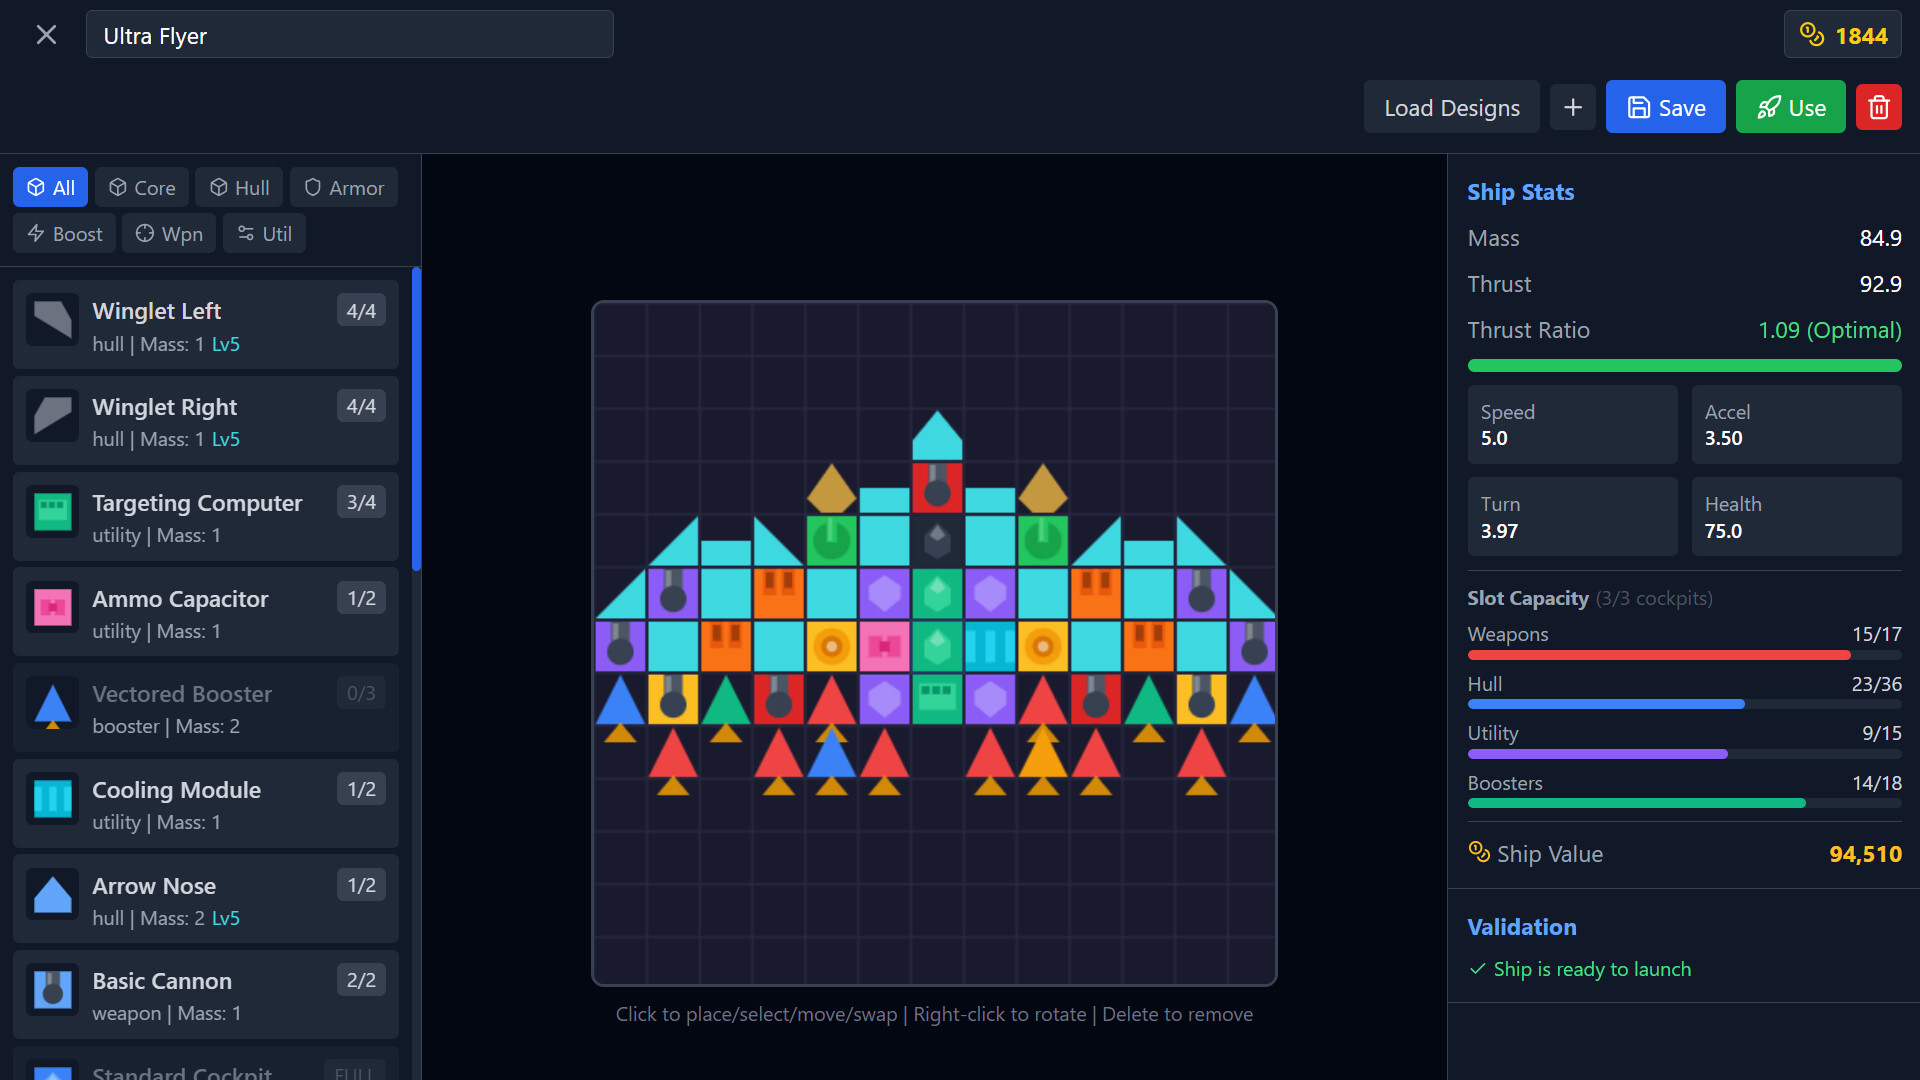Select the Basic Cannon weapon
Viewport: 1920px width, 1080px height.
point(204,994)
